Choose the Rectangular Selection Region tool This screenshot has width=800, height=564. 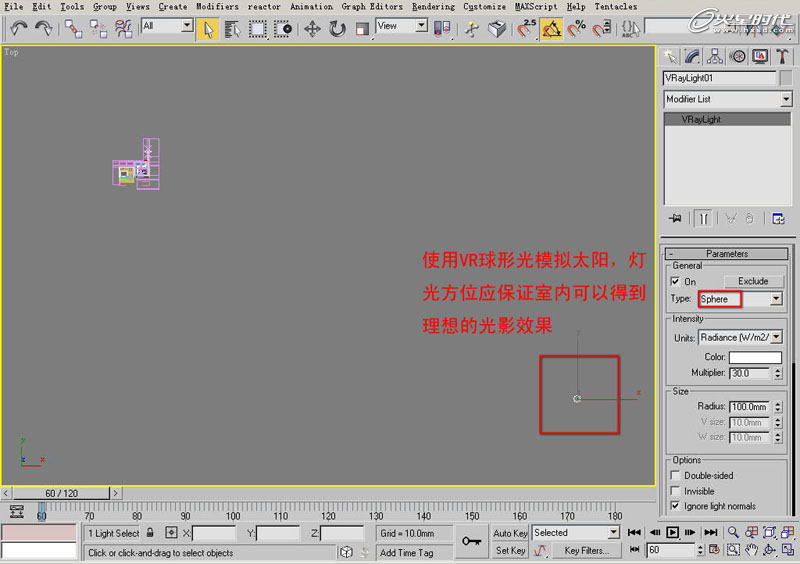[x=257, y=29]
